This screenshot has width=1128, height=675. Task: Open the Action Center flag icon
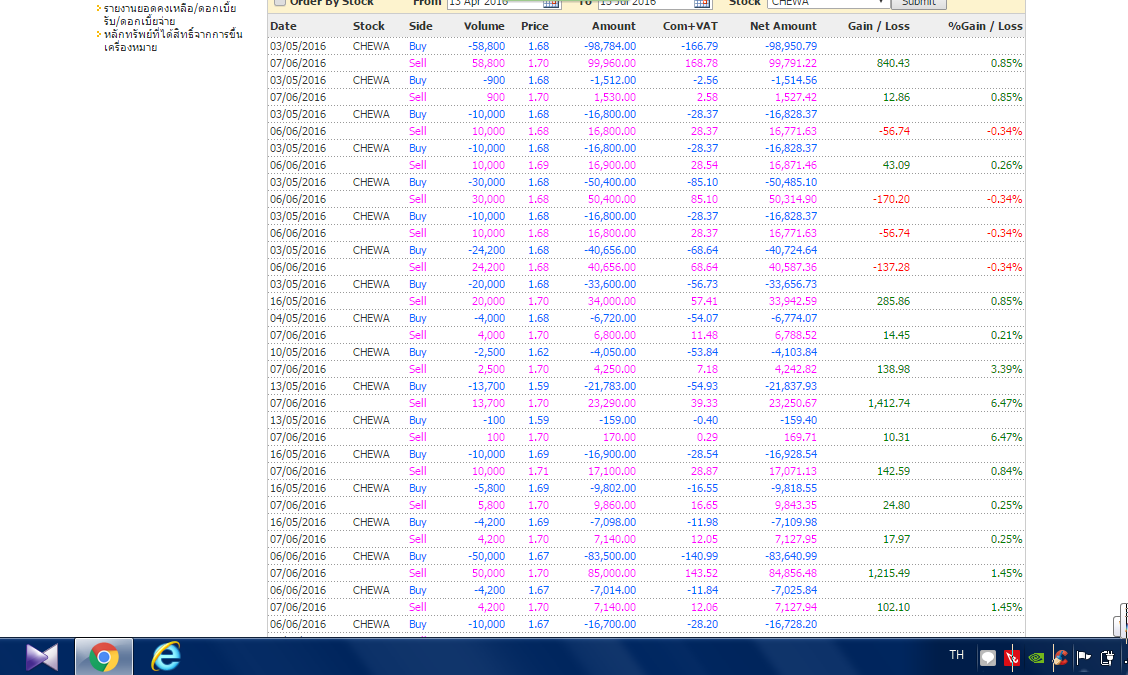[x=1083, y=658]
